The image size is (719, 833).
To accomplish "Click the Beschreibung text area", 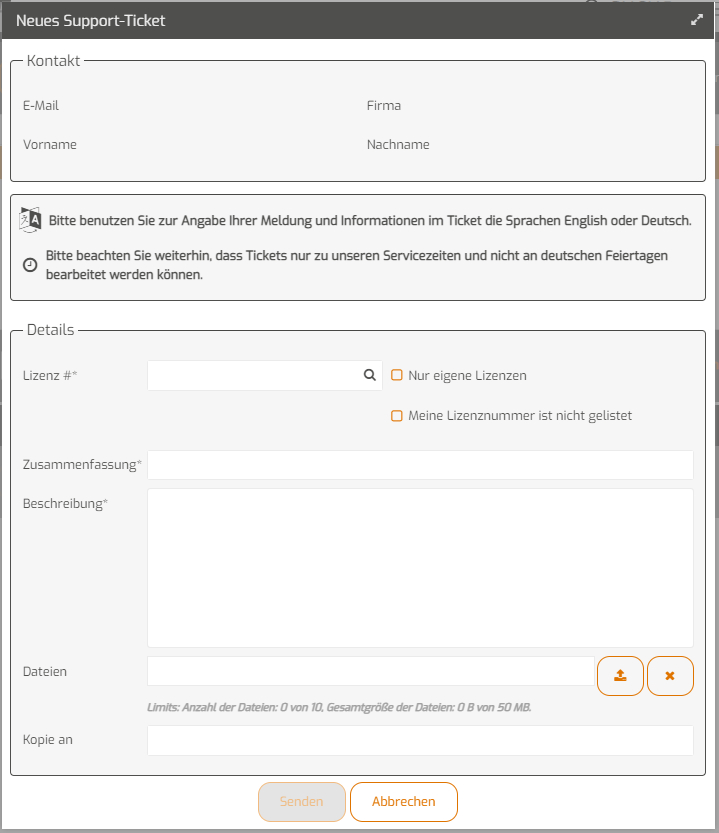I will [420, 565].
